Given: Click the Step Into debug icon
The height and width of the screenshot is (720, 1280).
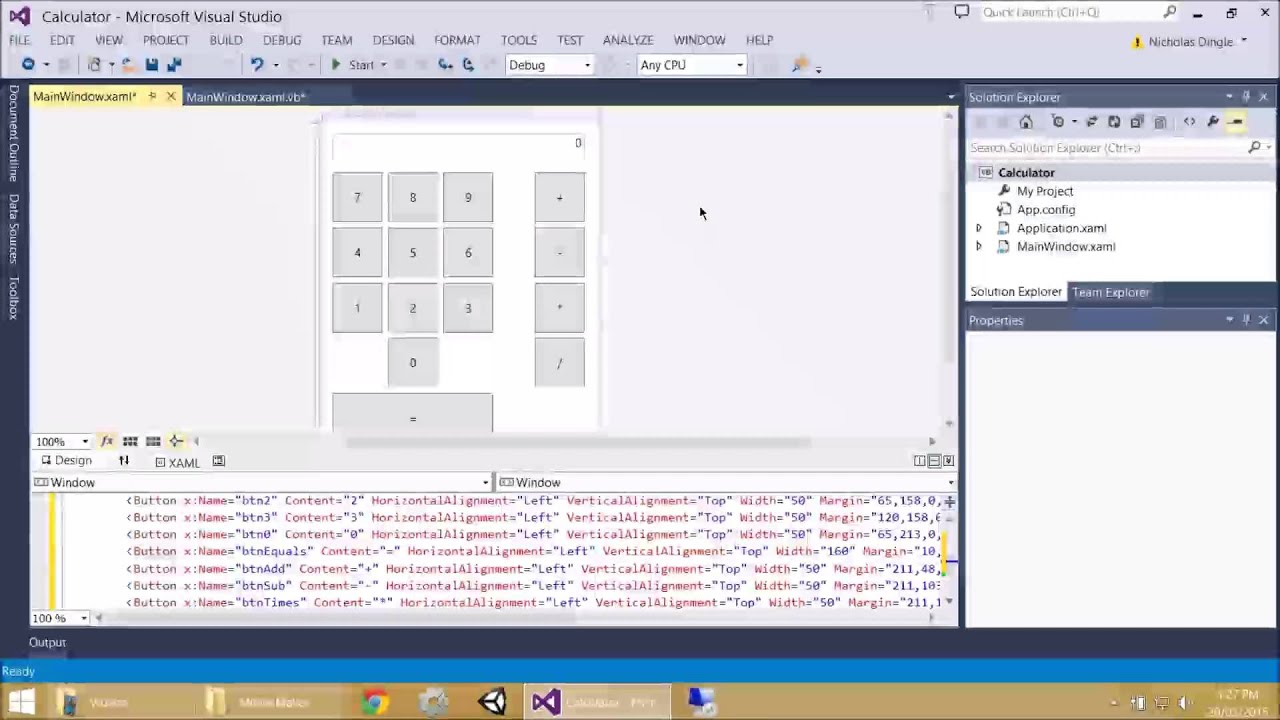Looking at the screenshot, I should click(x=446, y=65).
